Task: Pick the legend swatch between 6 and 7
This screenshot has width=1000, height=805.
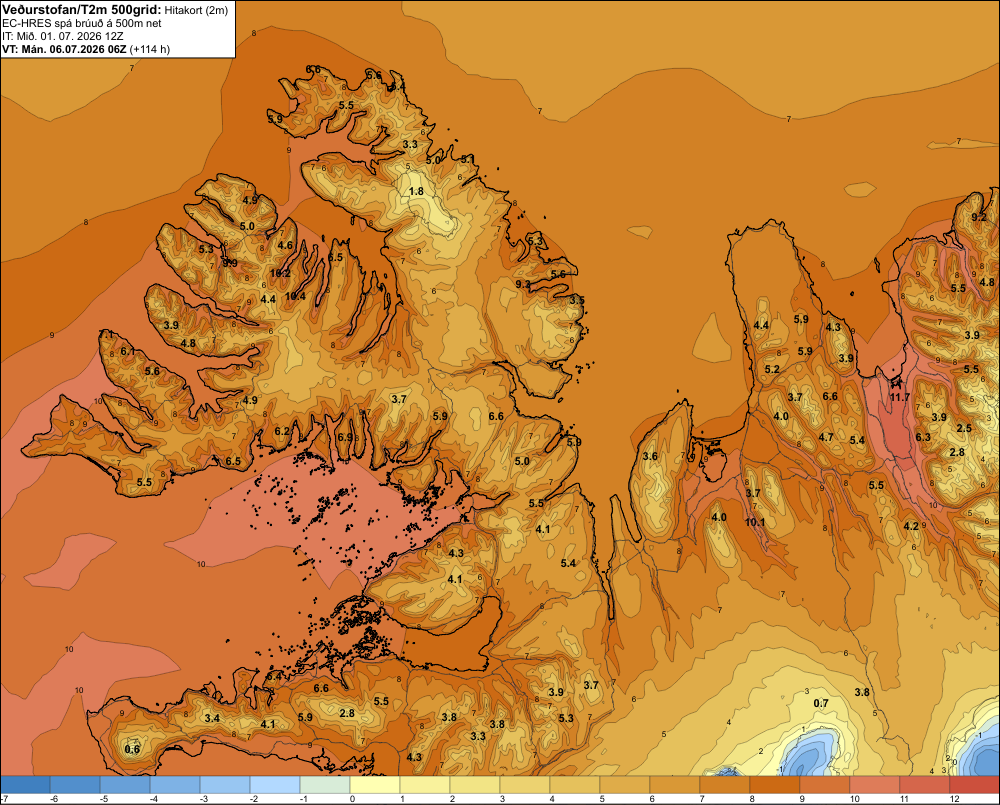Action: [674, 785]
